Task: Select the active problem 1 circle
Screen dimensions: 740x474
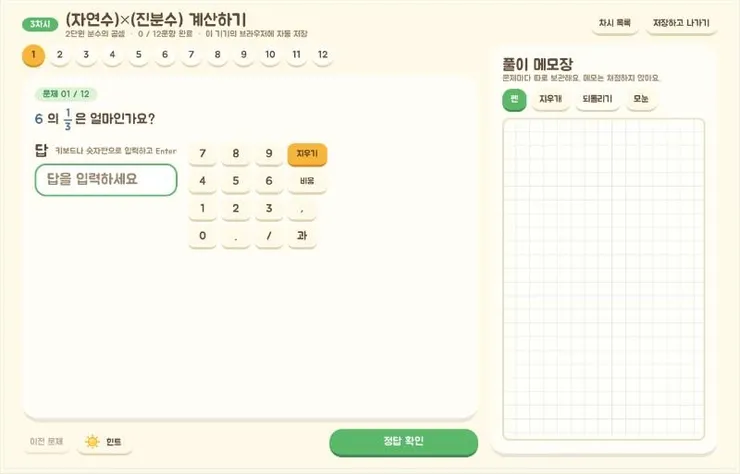Action: click(34, 55)
